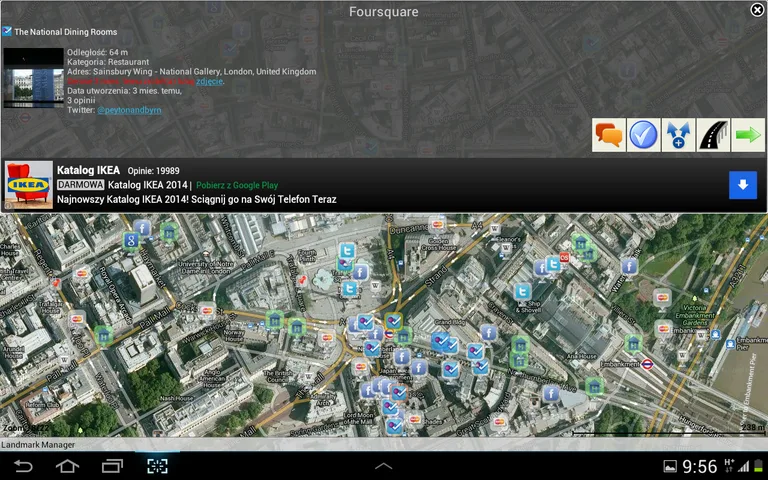Viewport: 768px width, 480px height.
Task: Click the Odległość: 64 m text
Action: pyautogui.click(x=97, y=52)
